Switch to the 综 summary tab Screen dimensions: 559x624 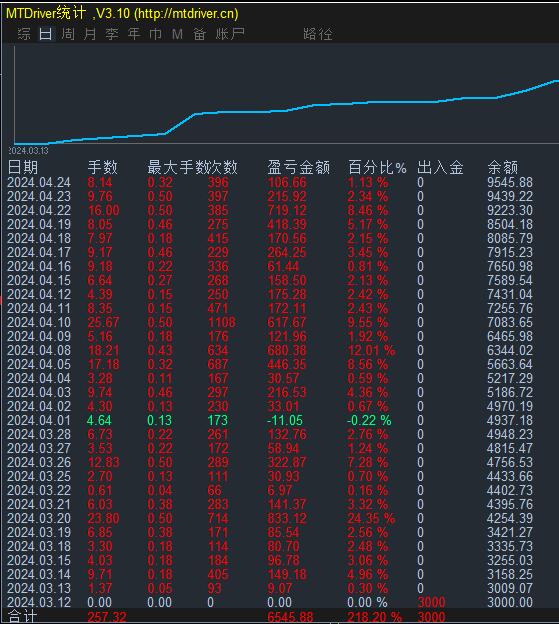coord(24,34)
